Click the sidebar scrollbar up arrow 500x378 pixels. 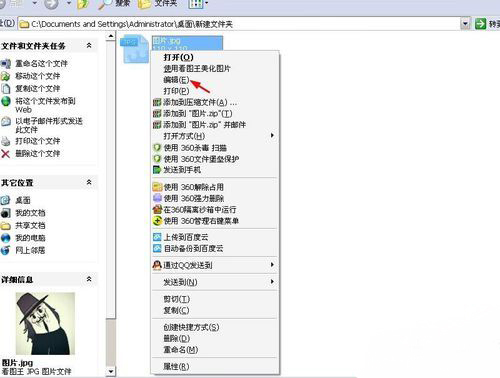tap(111, 36)
